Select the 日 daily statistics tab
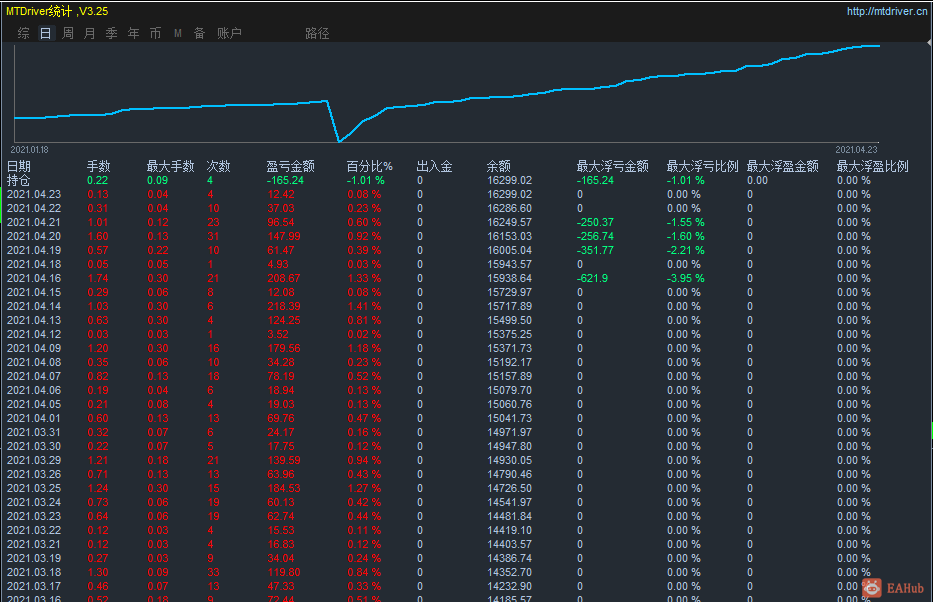Screen dimensions: 933x603 [46, 33]
